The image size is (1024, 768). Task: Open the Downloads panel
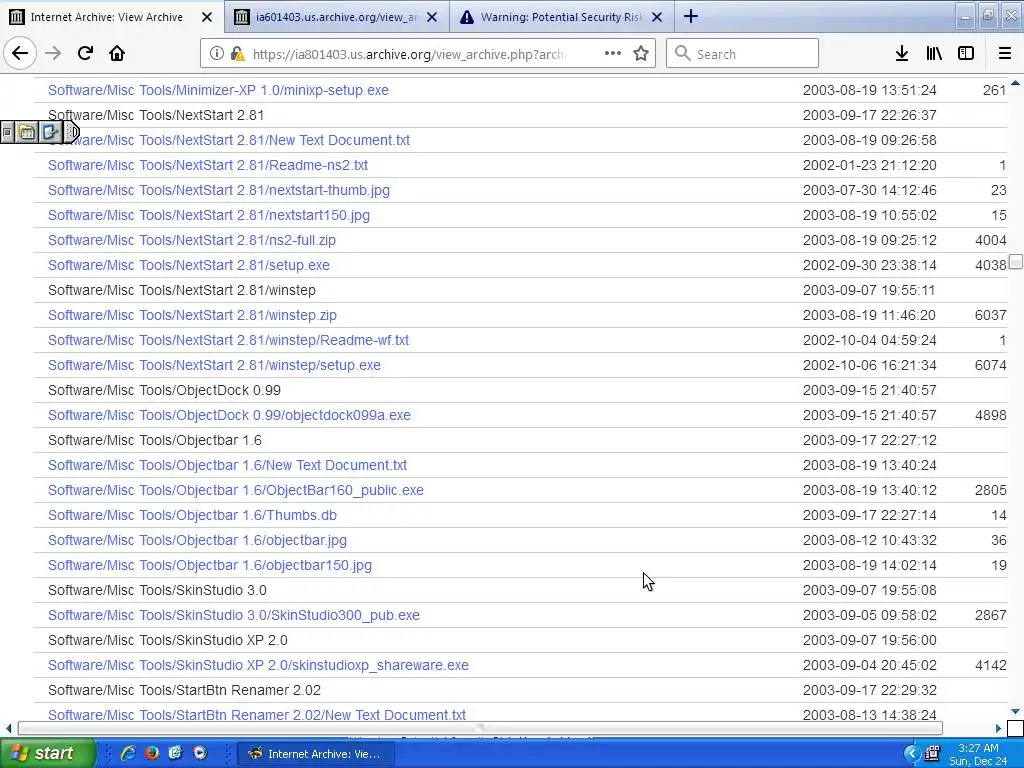(901, 54)
